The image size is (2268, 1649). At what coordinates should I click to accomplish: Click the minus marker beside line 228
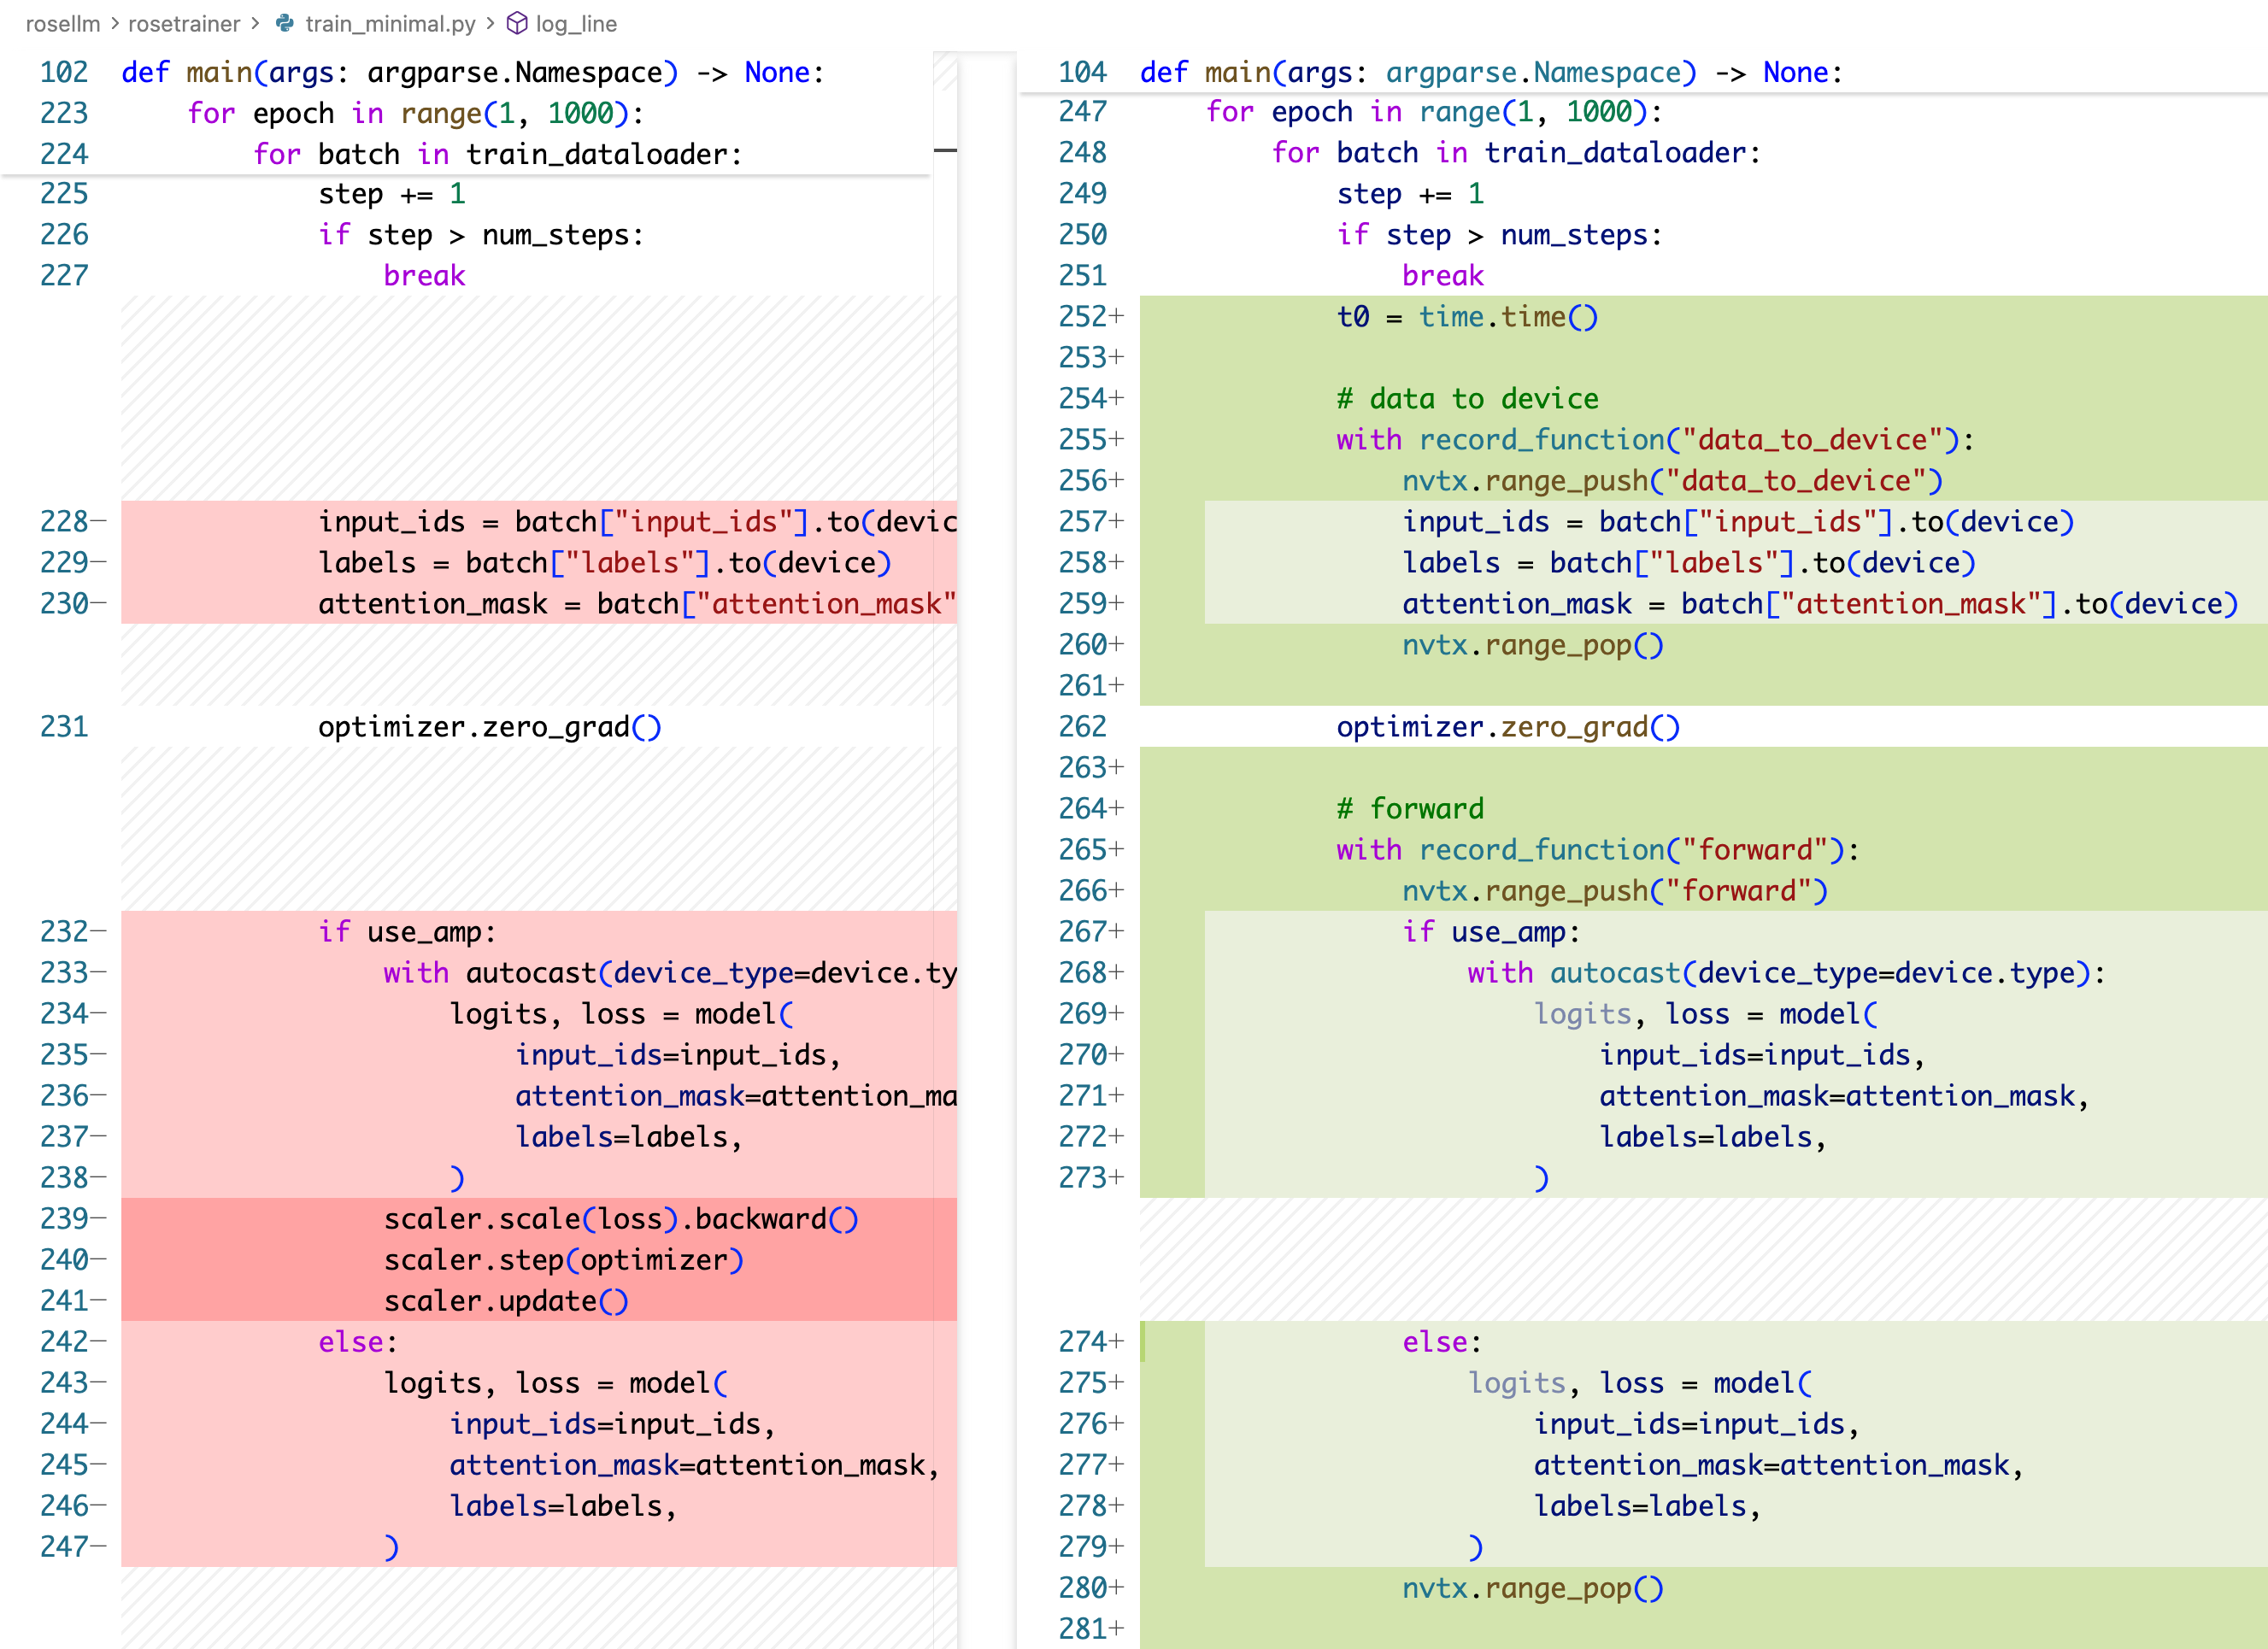98,521
